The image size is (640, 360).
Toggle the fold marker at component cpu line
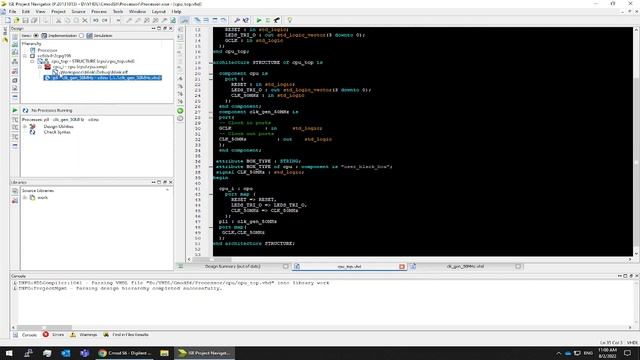coord(211,73)
